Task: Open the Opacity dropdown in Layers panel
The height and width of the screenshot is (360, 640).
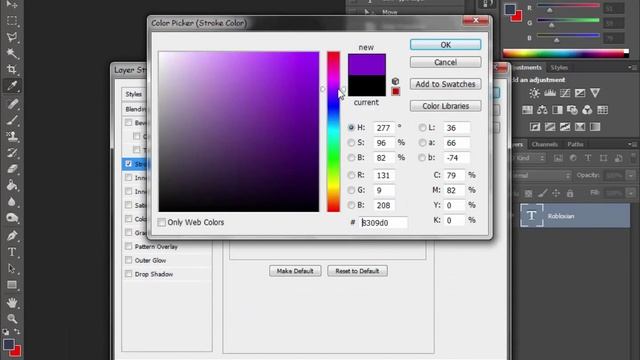Action: (631, 176)
